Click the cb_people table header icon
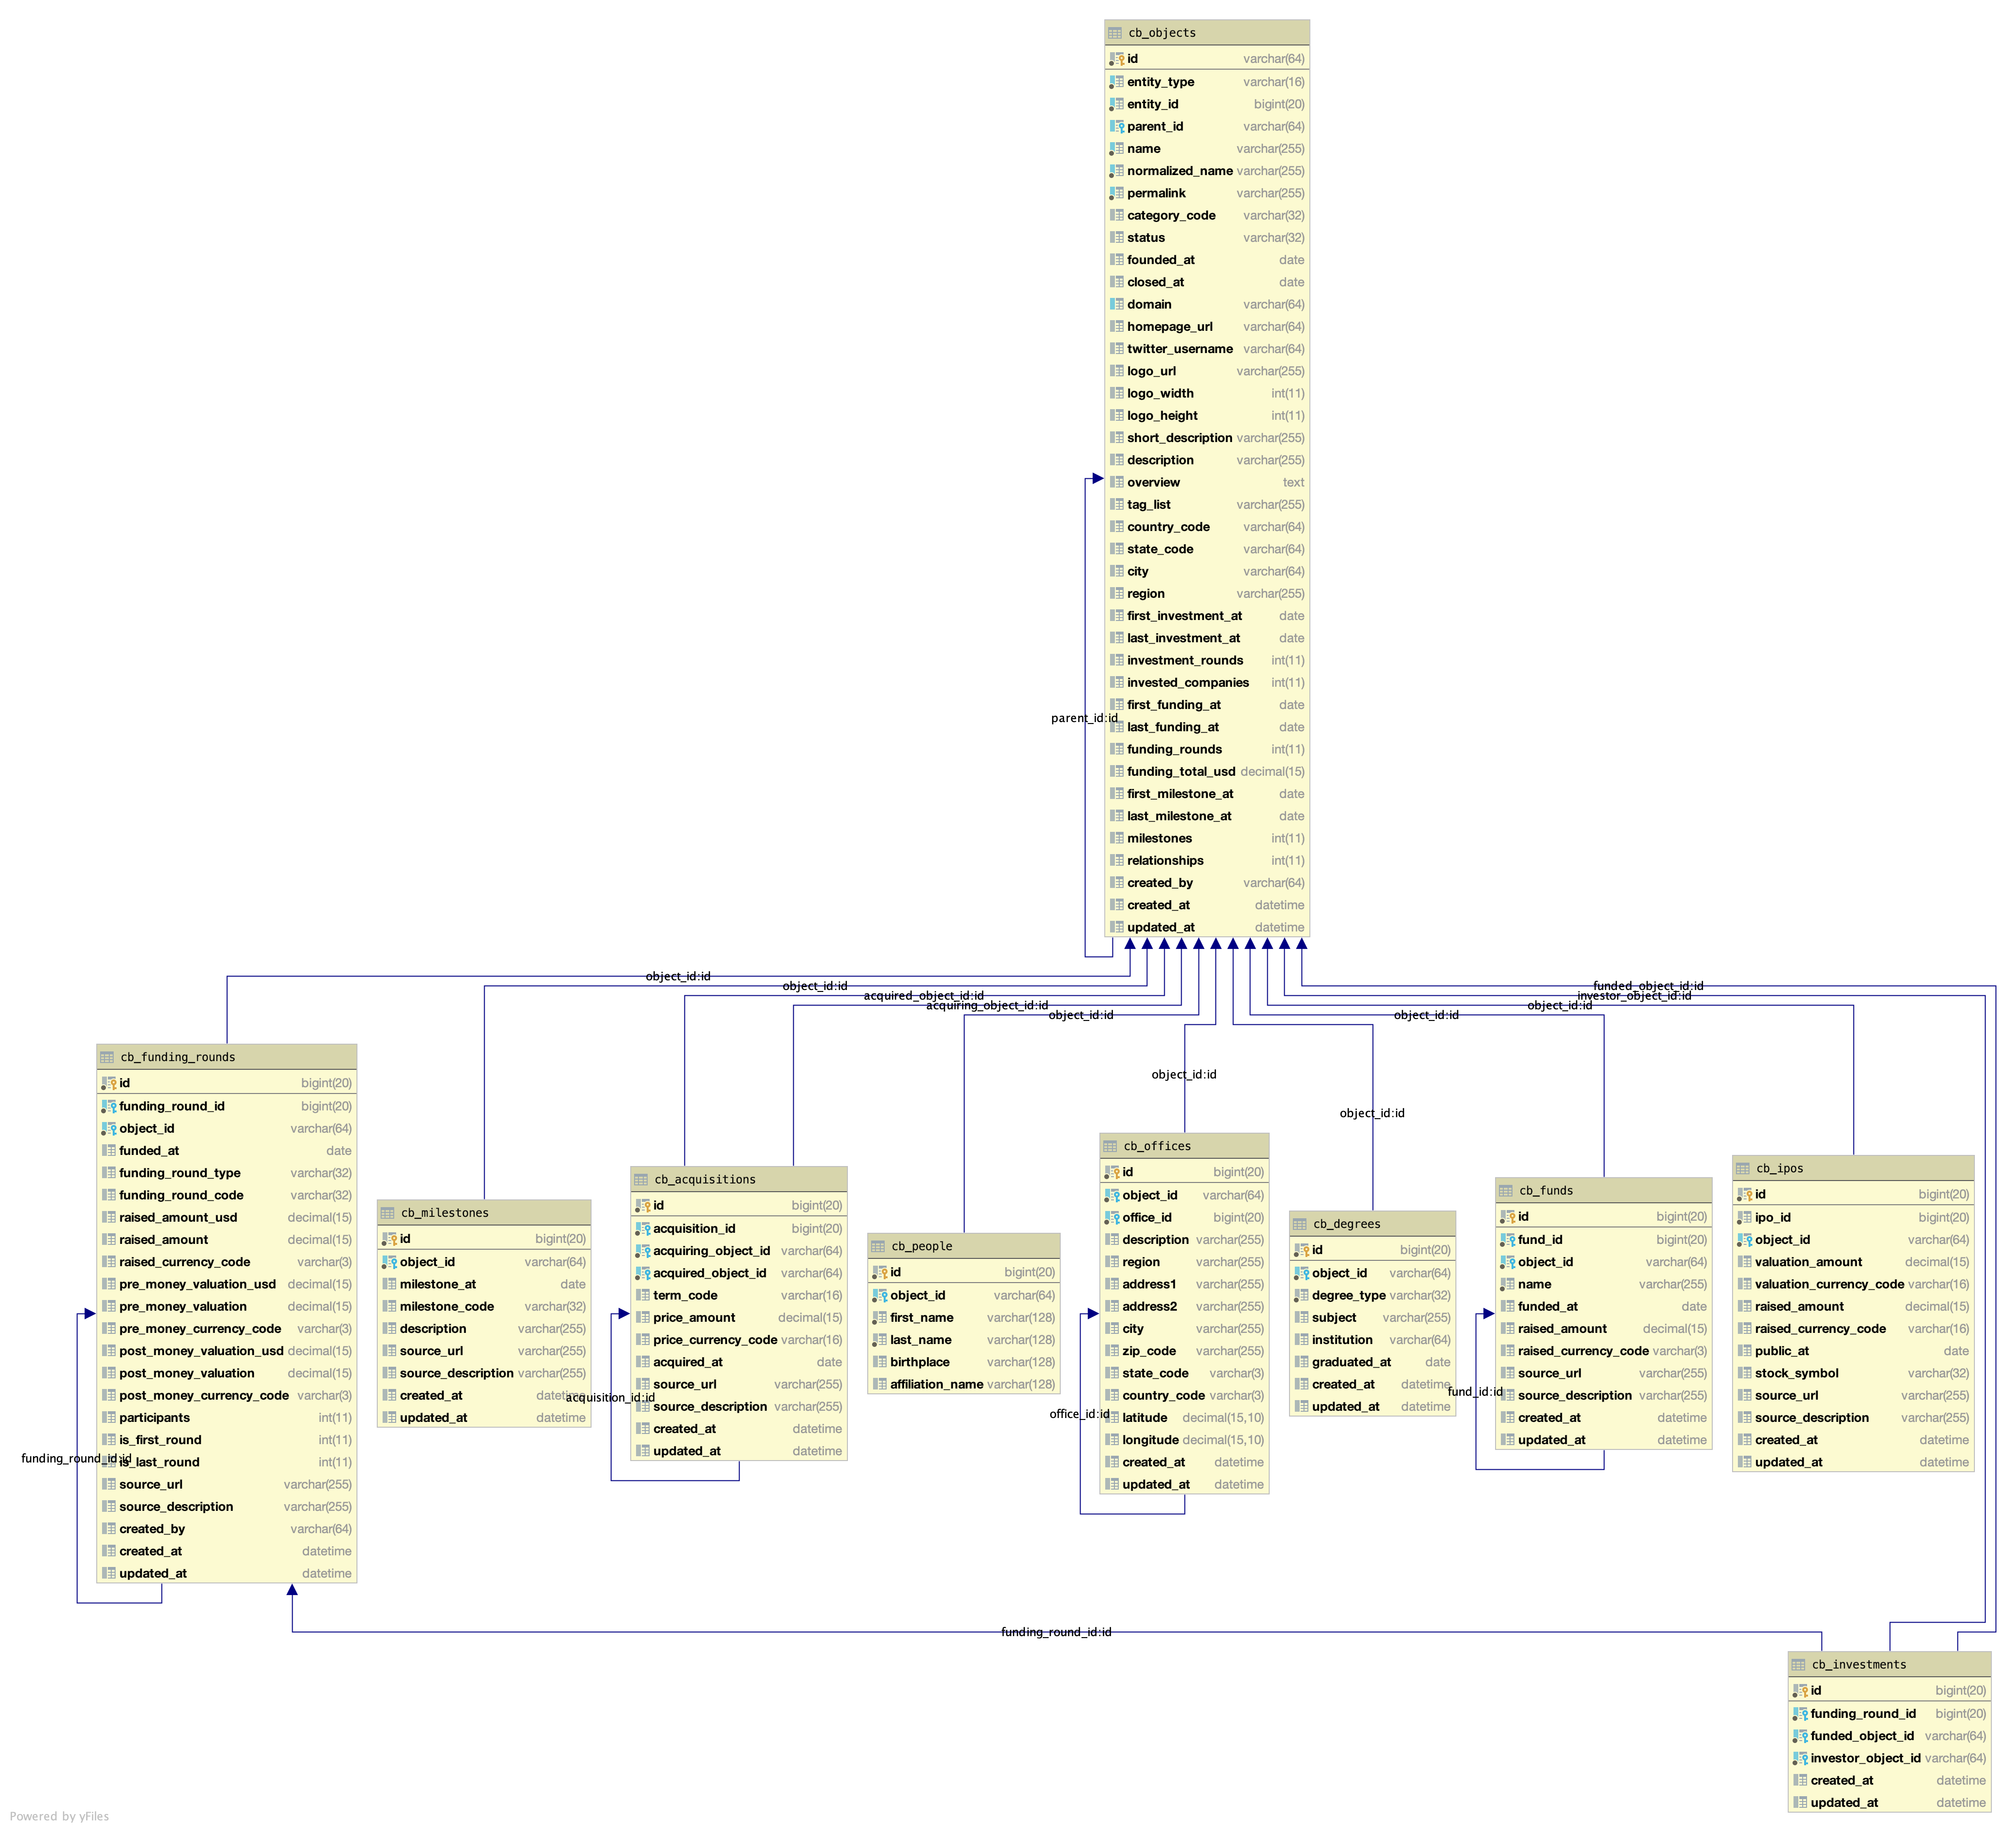Viewport: 2016px width, 1832px height. click(878, 1246)
